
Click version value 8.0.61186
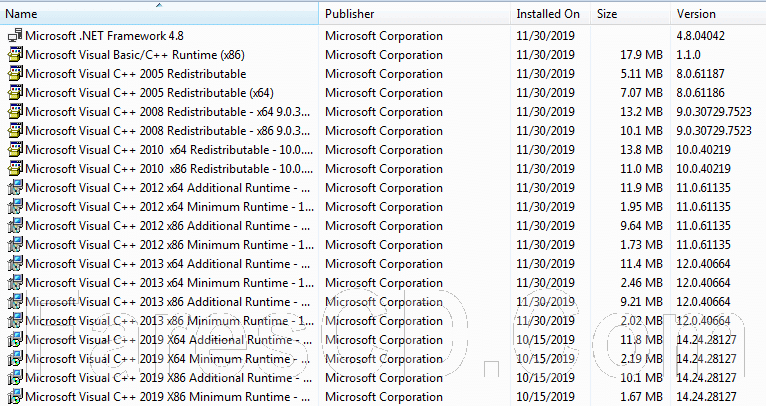[x=701, y=93]
